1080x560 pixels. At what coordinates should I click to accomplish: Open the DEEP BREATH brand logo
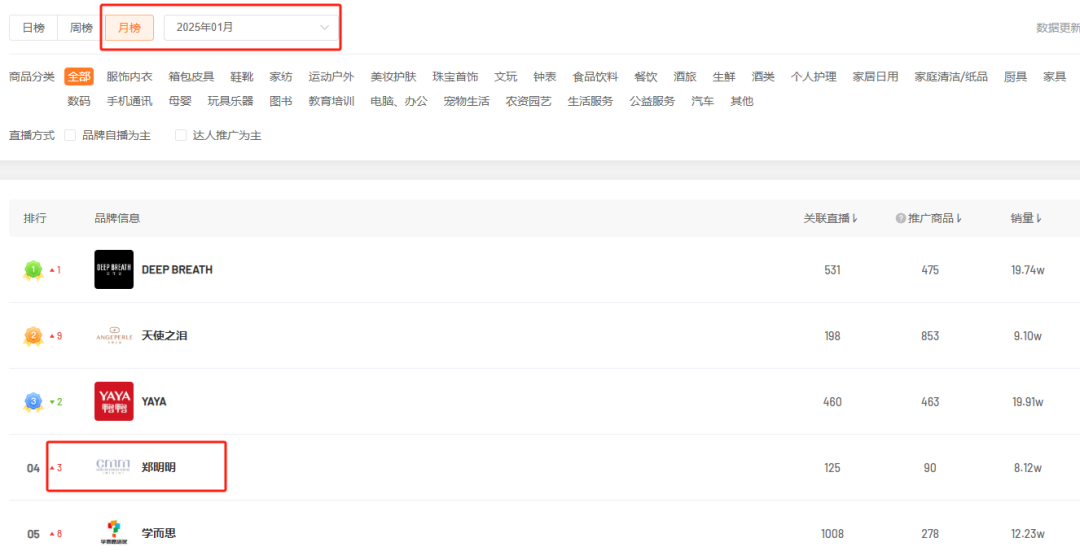pyautogui.click(x=114, y=269)
